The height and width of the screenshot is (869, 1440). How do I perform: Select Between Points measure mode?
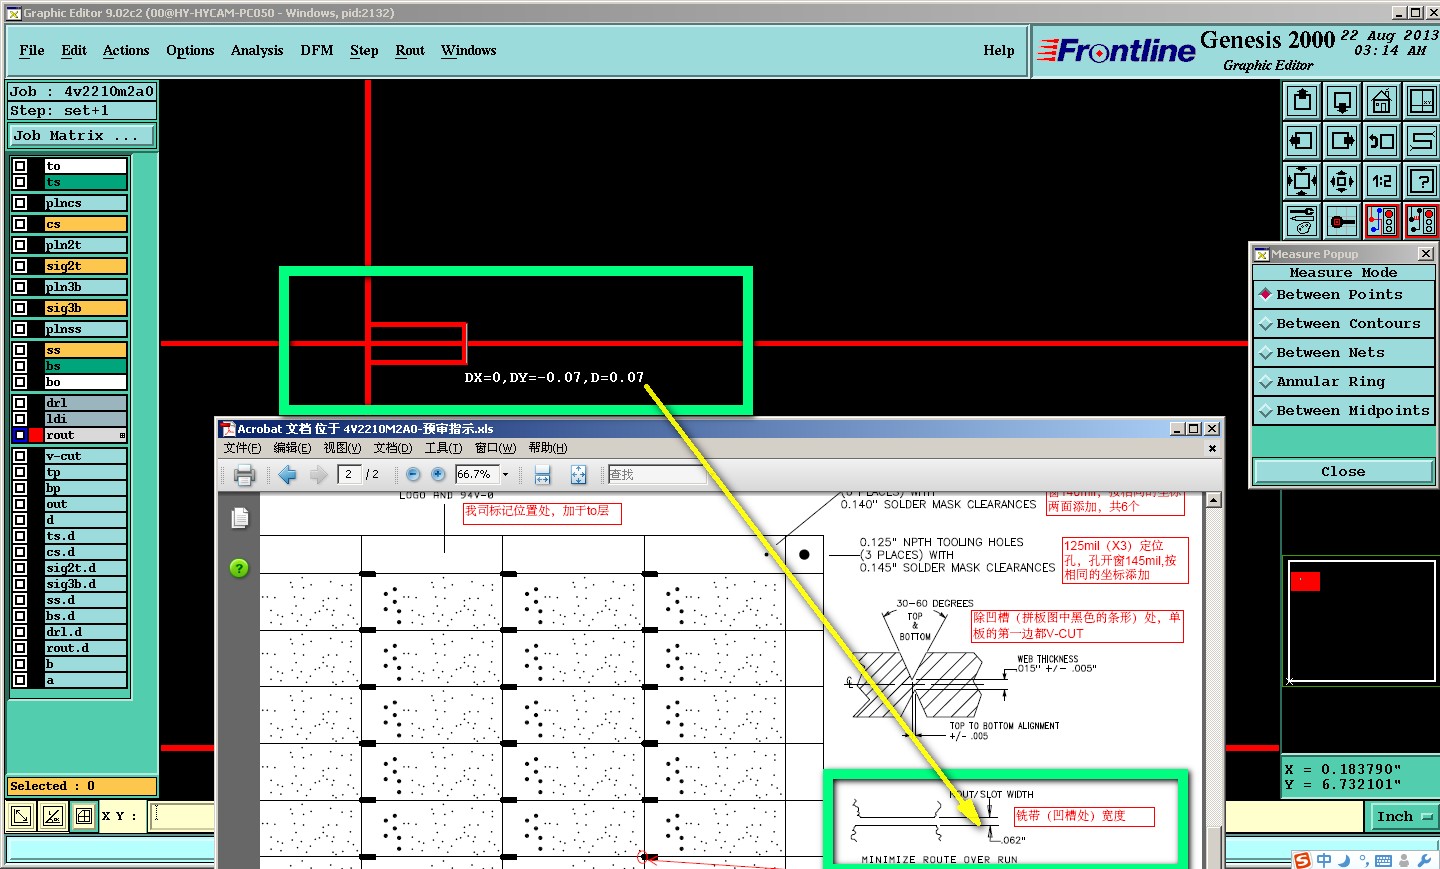point(1343,295)
